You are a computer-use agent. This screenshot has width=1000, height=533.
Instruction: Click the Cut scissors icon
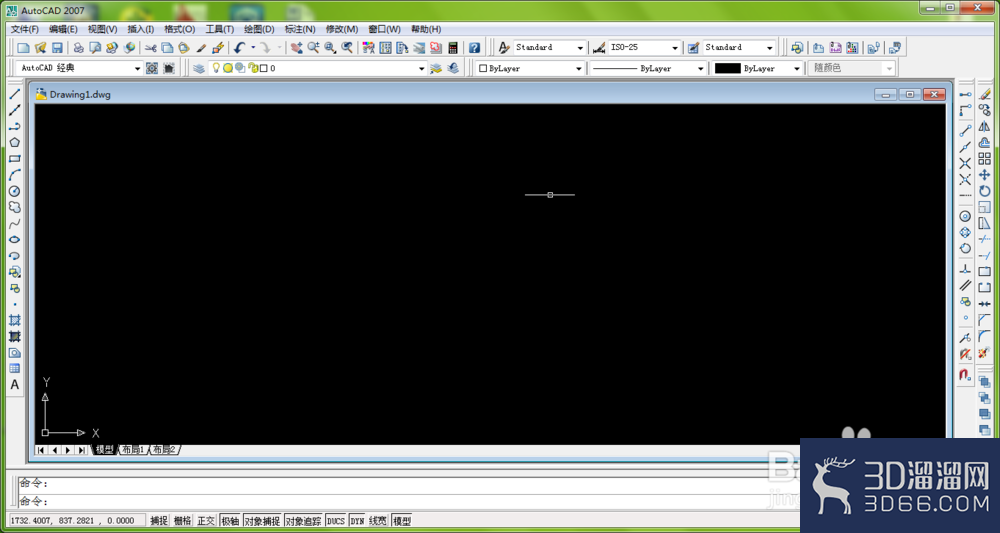[x=151, y=48]
